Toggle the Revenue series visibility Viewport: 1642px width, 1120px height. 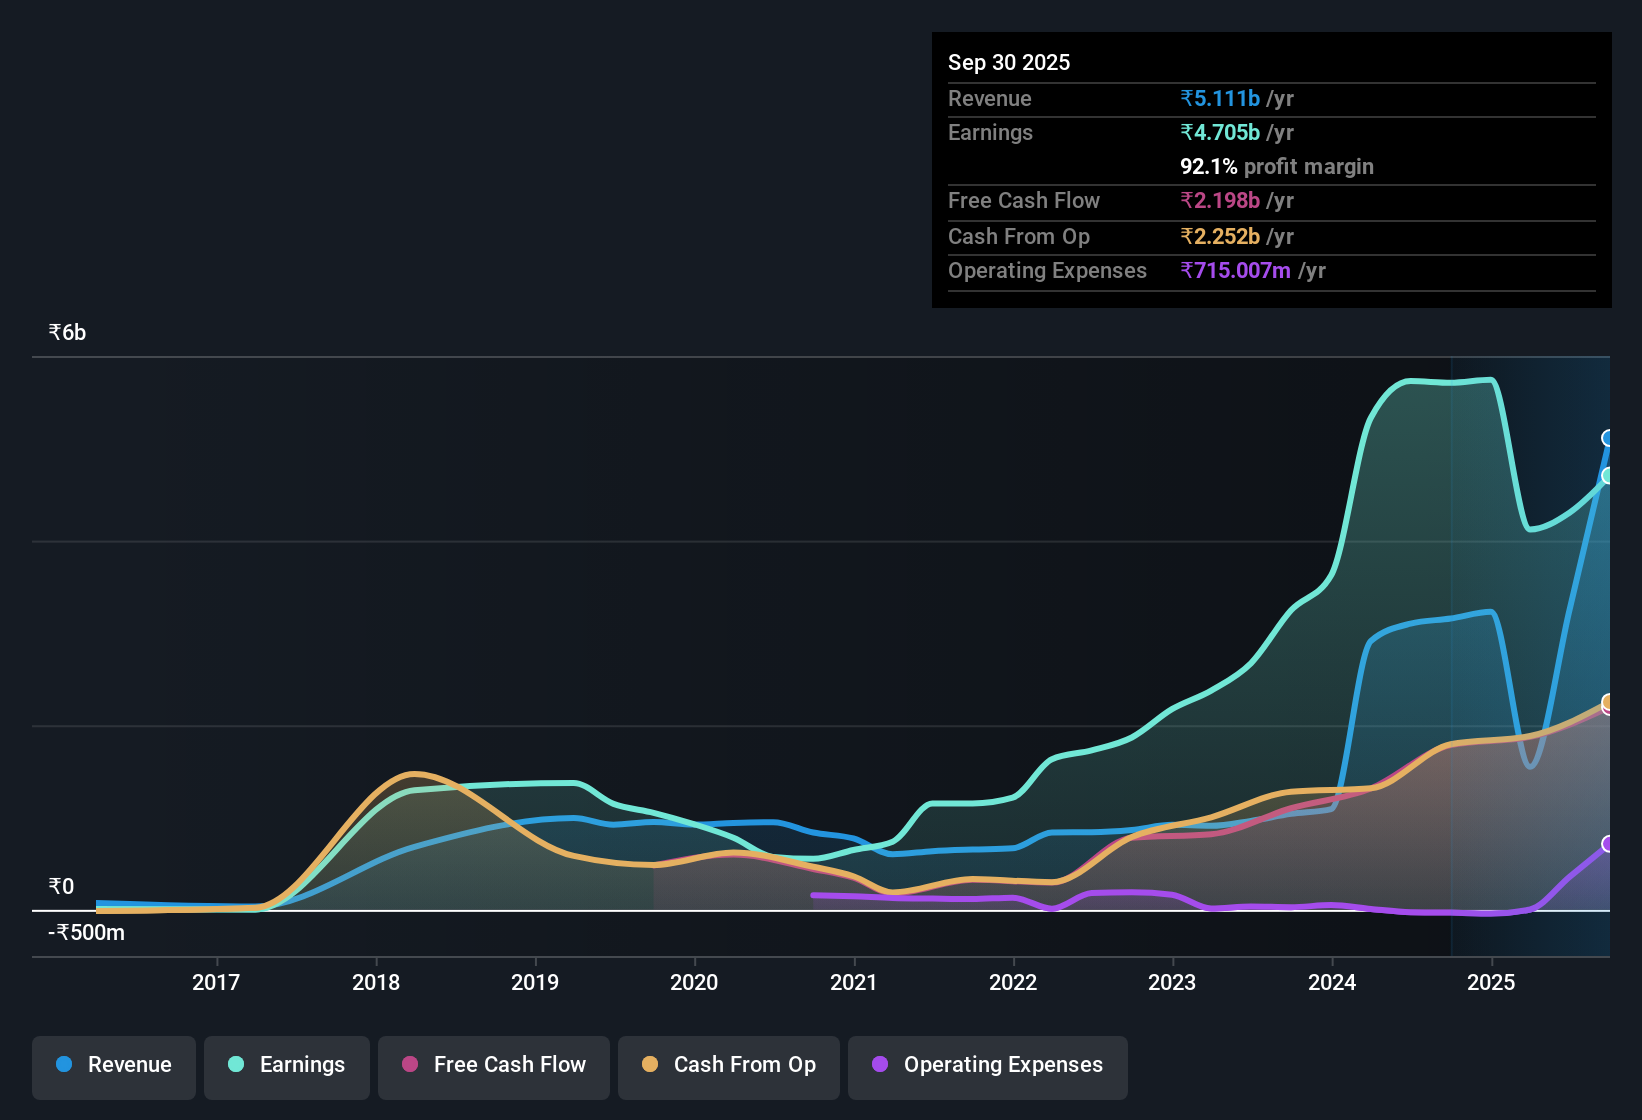(113, 1065)
